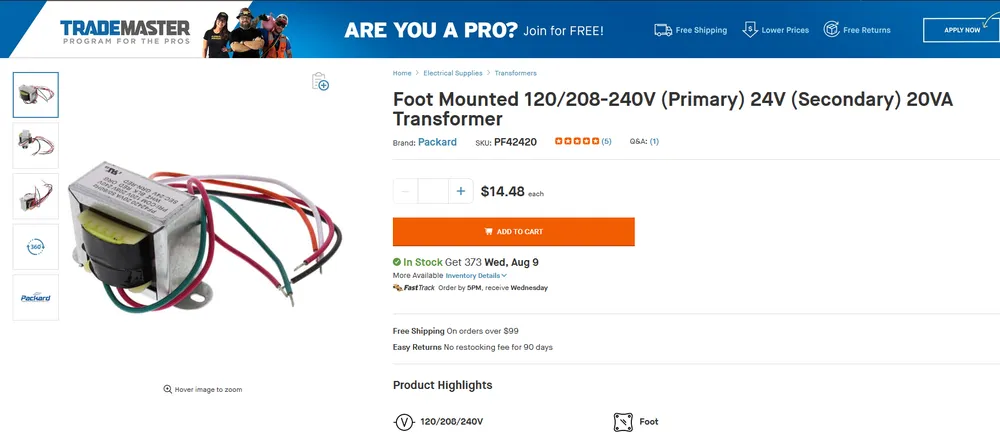The width and height of the screenshot is (1000, 435).
Task: Open Electrical Supplies breadcrumb
Action: click(452, 73)
